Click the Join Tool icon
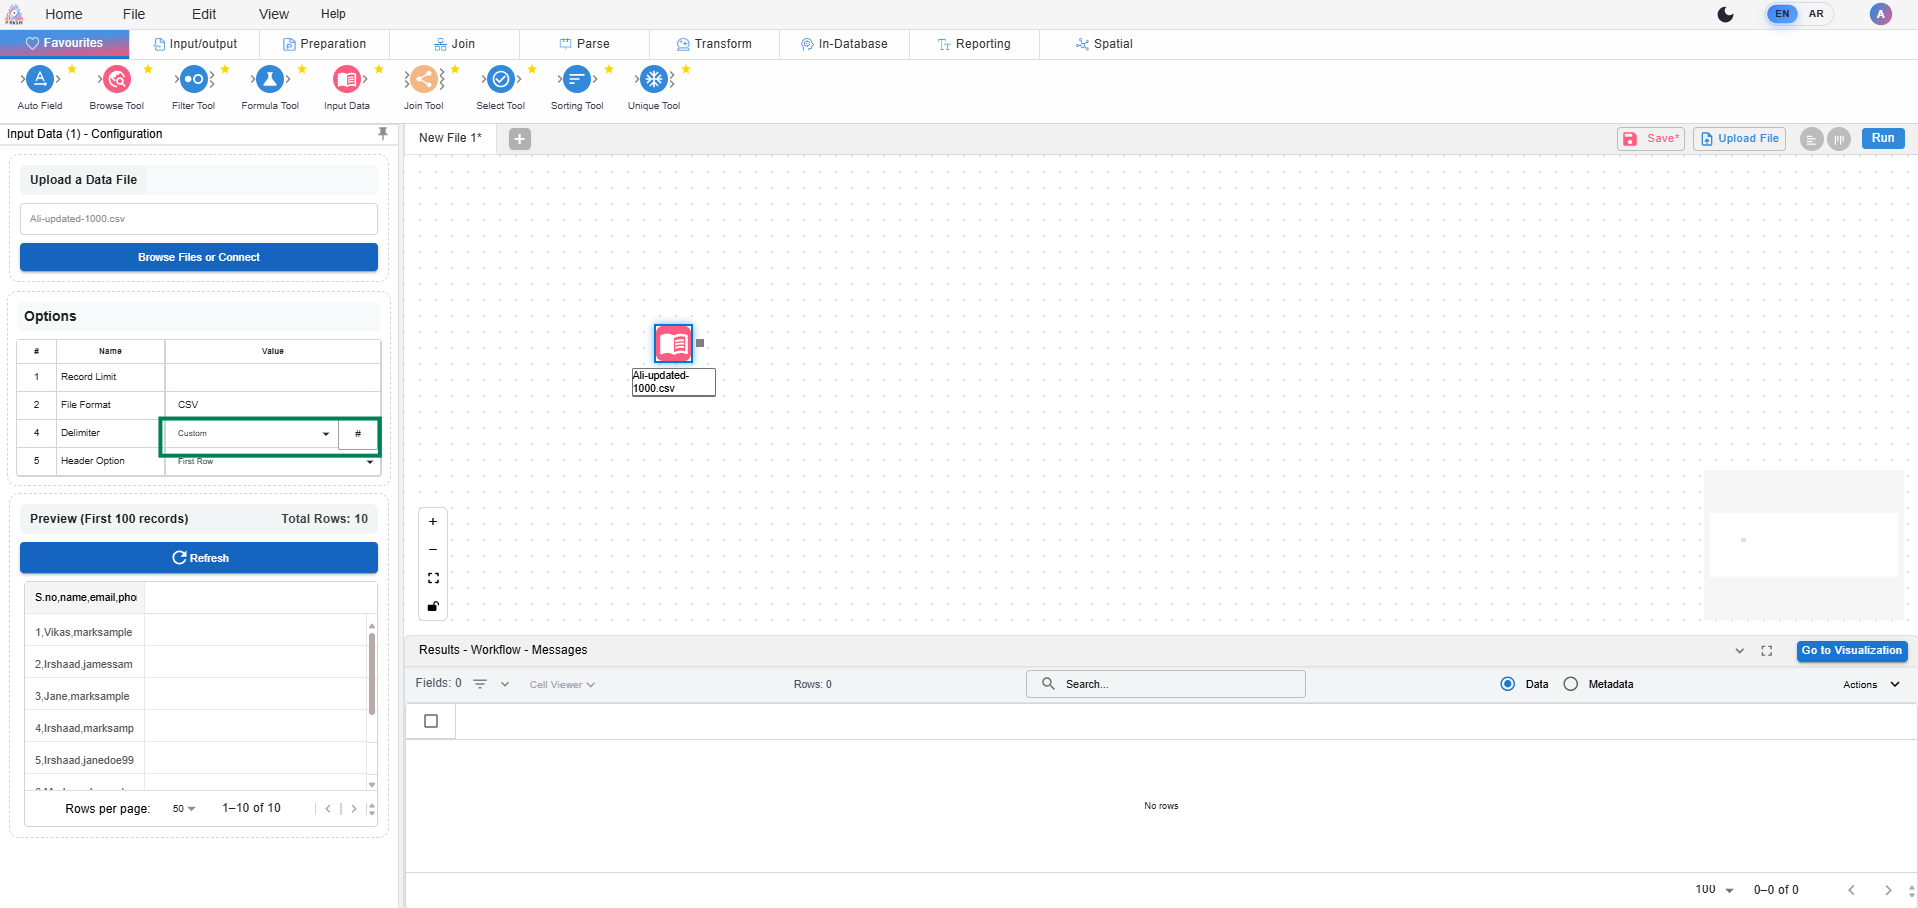This screenshot has height=908, width=1918. (424, 80)
